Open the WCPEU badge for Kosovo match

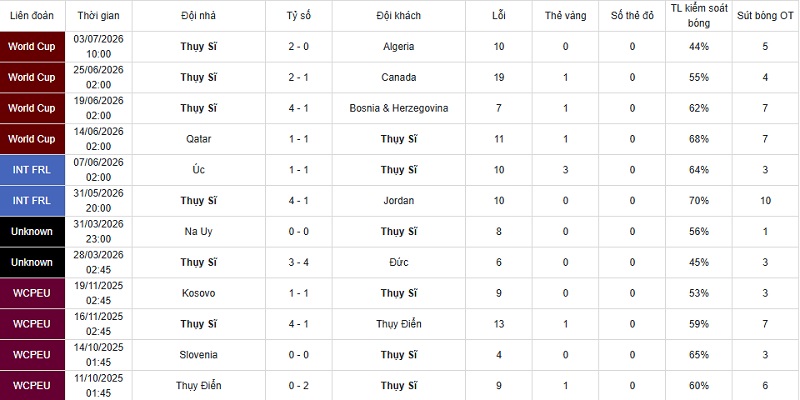point(32,293)
